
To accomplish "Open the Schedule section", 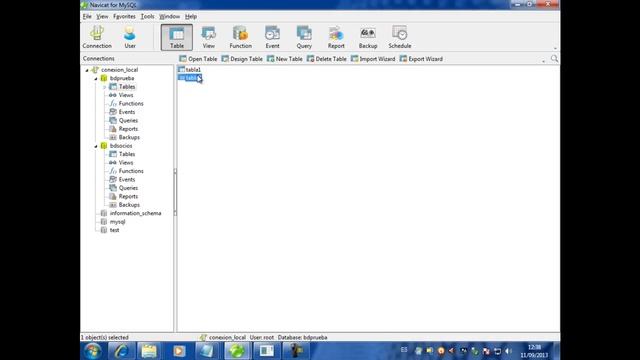I will tap(400, 37).
